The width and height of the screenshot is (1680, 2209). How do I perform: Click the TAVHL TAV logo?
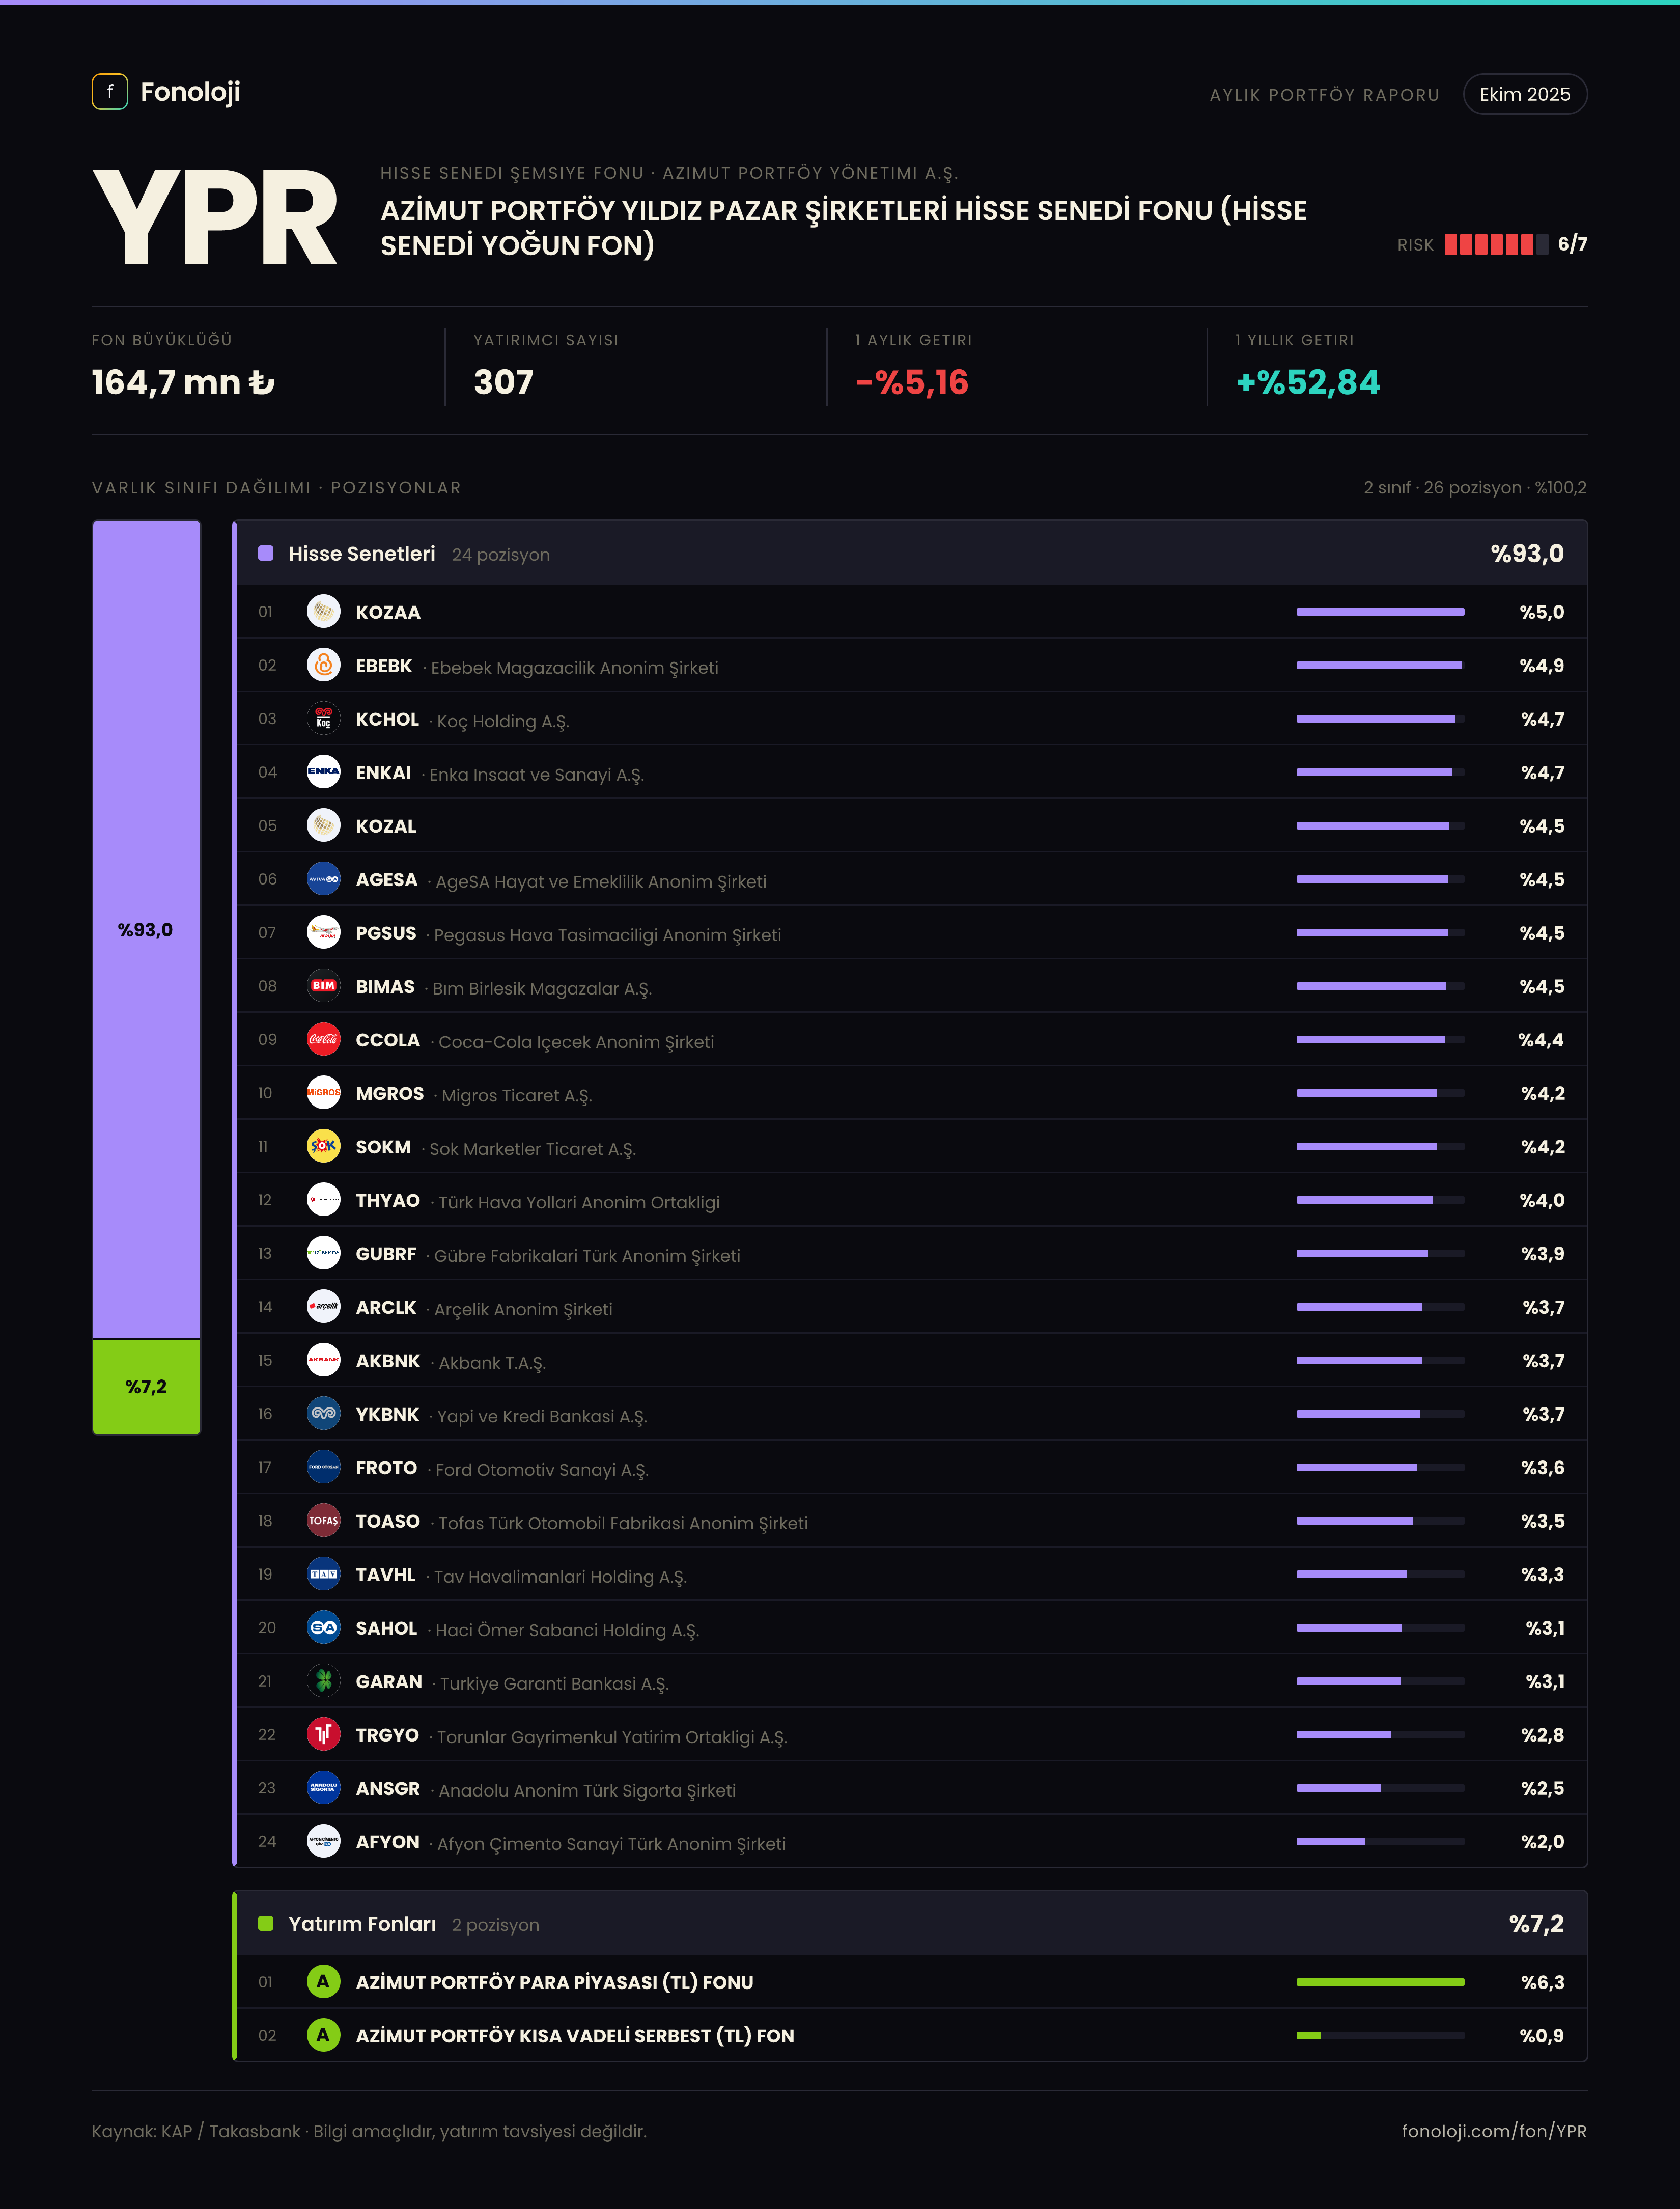tap(323, 1575)
